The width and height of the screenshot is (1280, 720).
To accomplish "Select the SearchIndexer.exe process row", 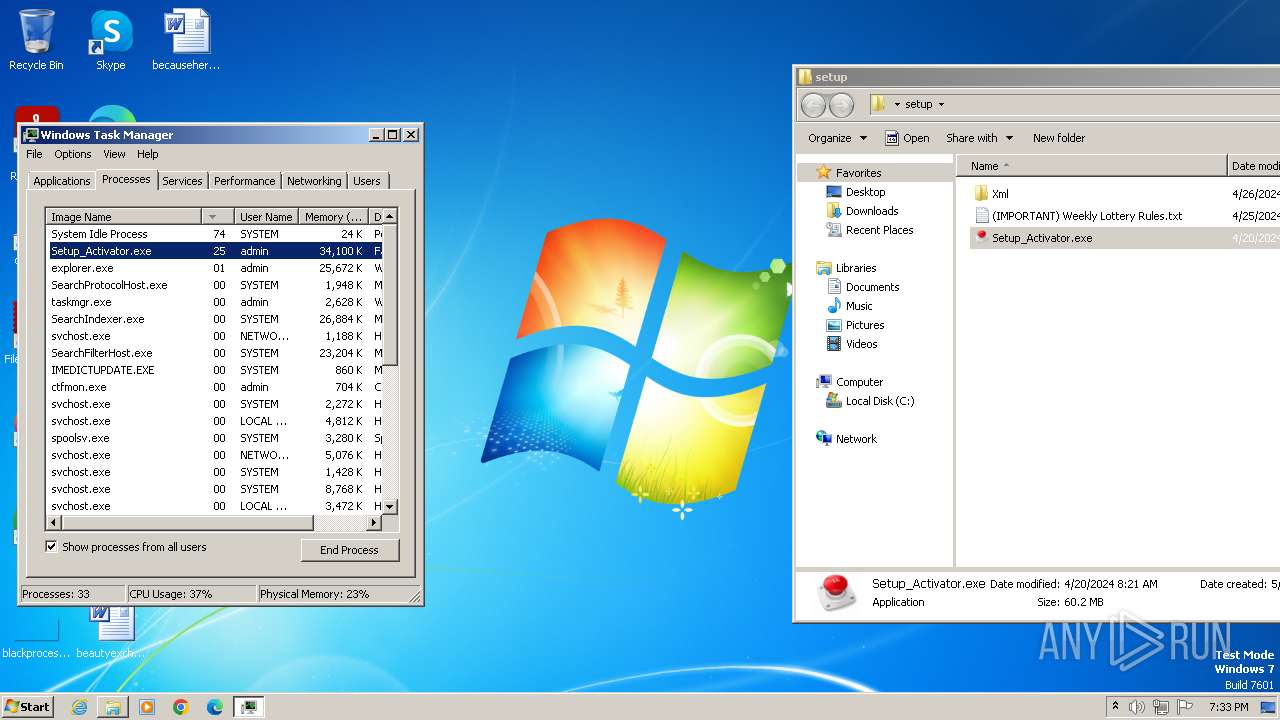I will tap(214, 319).
